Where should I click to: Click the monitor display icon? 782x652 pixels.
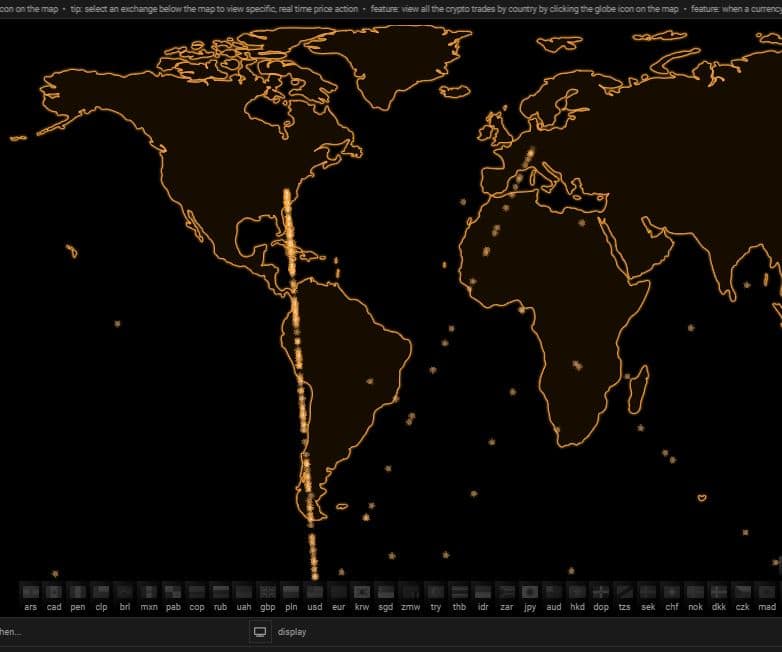(x=260, y=632)
